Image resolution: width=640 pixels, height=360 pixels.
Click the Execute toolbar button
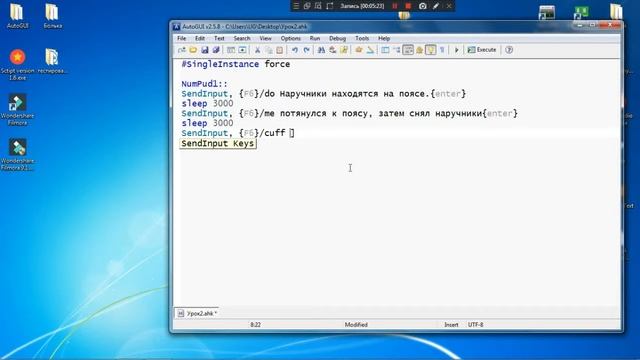coord(482,50)
